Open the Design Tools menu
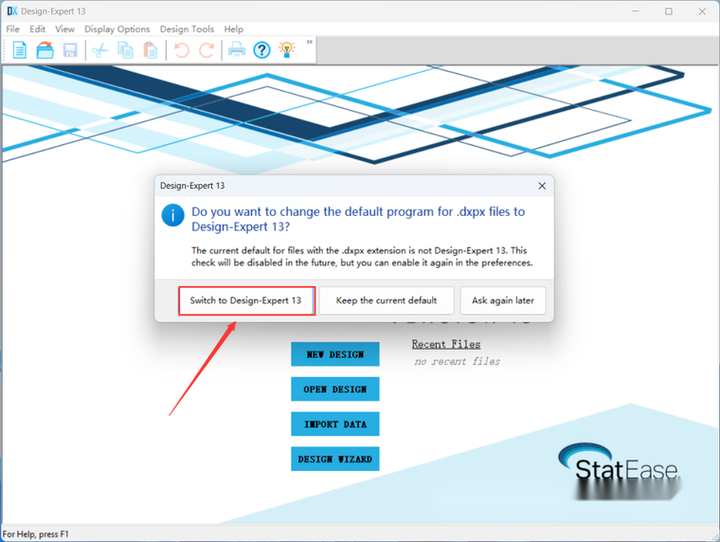Screen dimensions: 720x542 pos(187,29)
